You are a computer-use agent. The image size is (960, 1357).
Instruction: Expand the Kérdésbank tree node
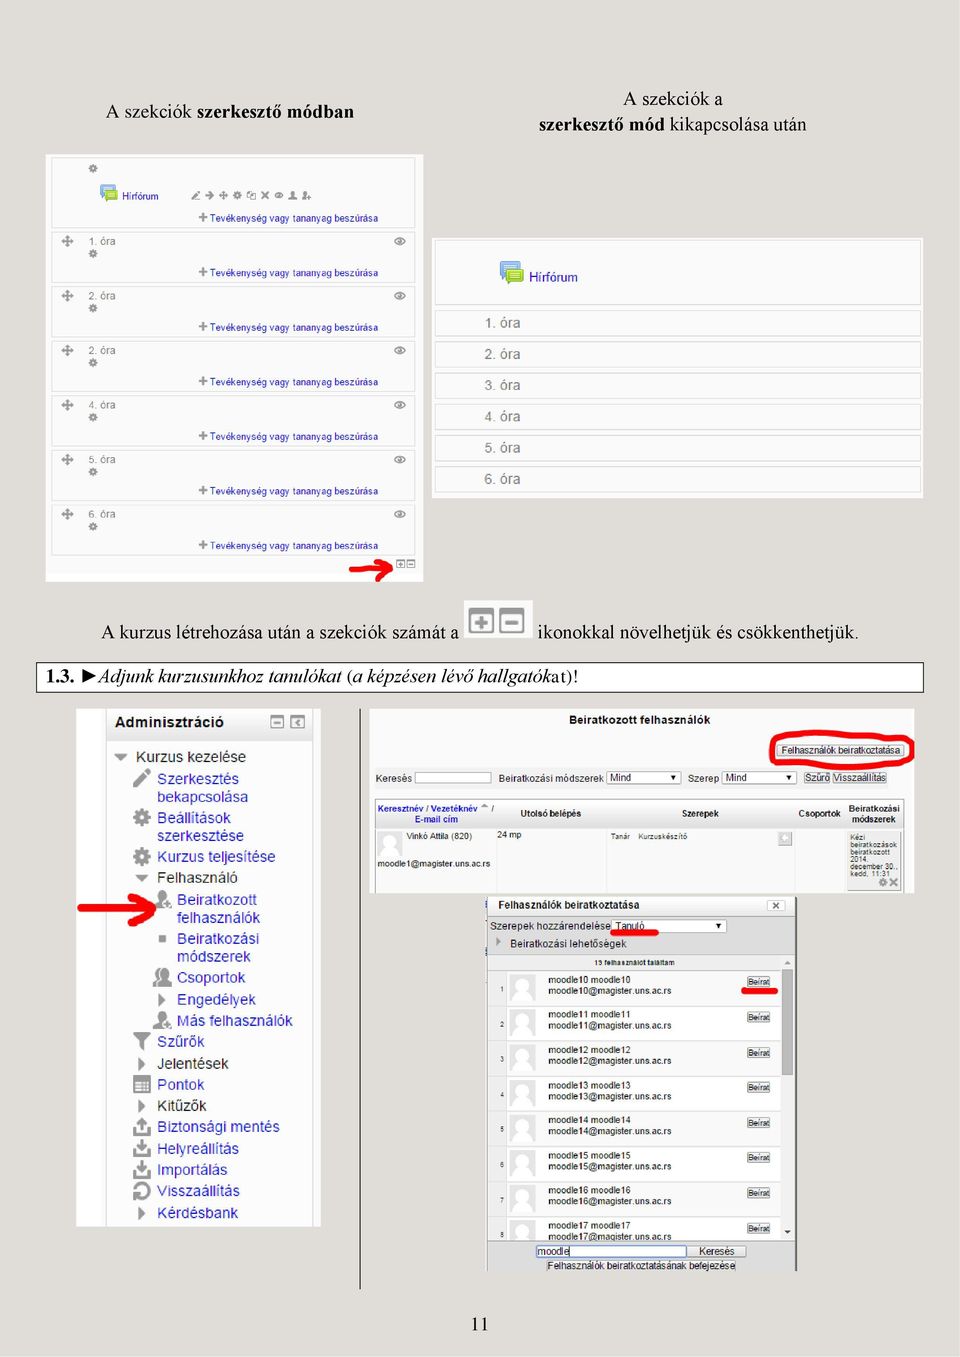142,1212
